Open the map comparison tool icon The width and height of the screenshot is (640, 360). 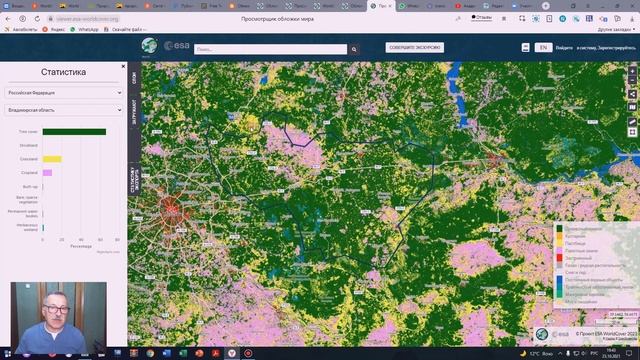(x=632, y=107)
